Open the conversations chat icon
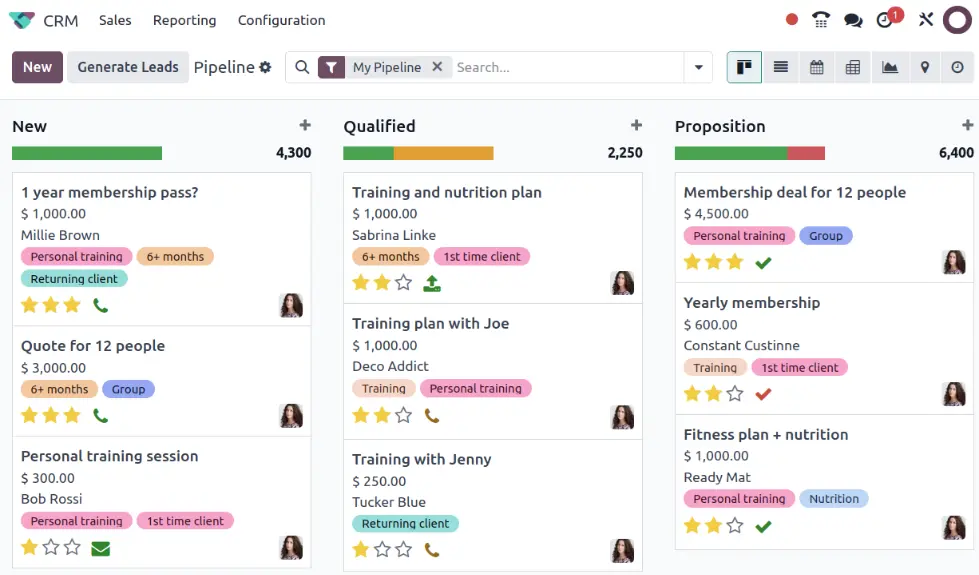 pyautogui.click(x=853, y=21)
